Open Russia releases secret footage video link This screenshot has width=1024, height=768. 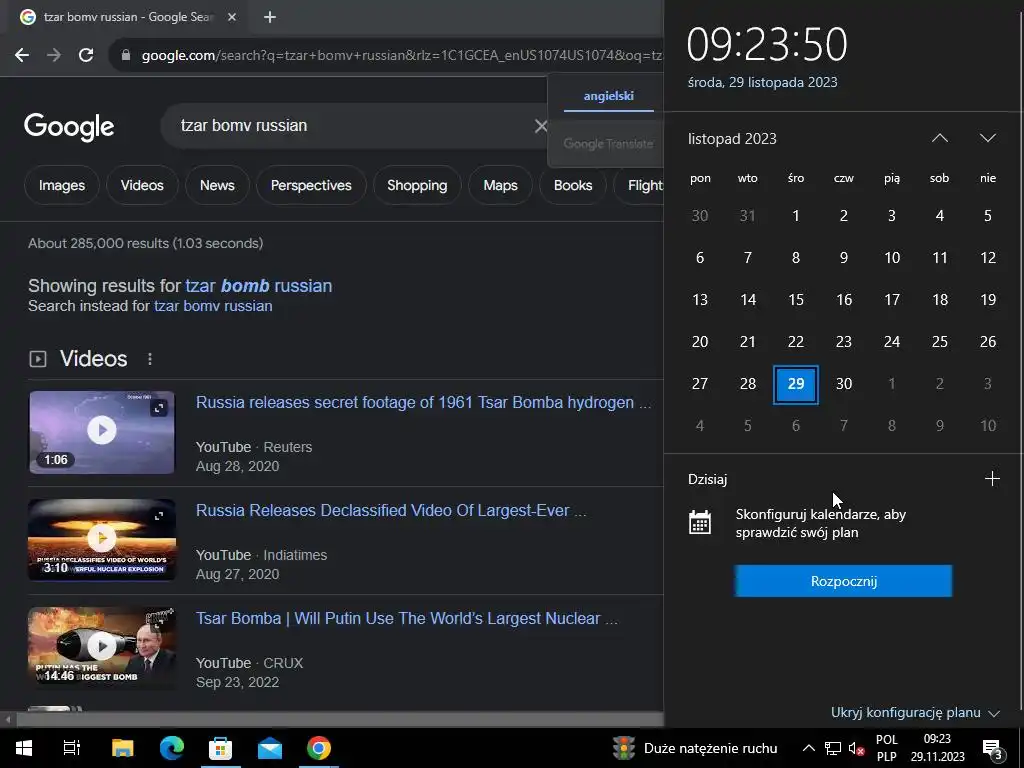(x=423, y=402)
